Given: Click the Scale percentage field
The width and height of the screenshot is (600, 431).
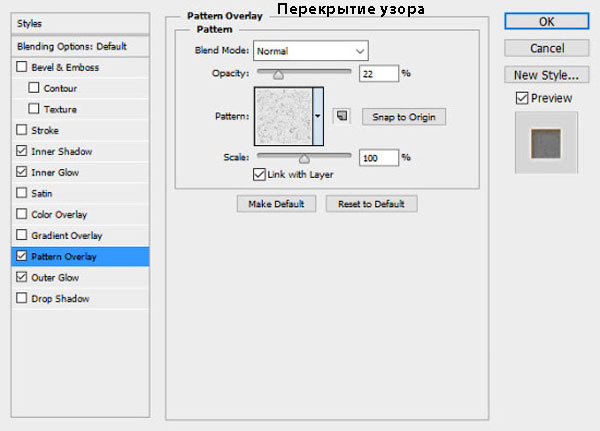Looking at the screenshot, I should coord(378,157).
